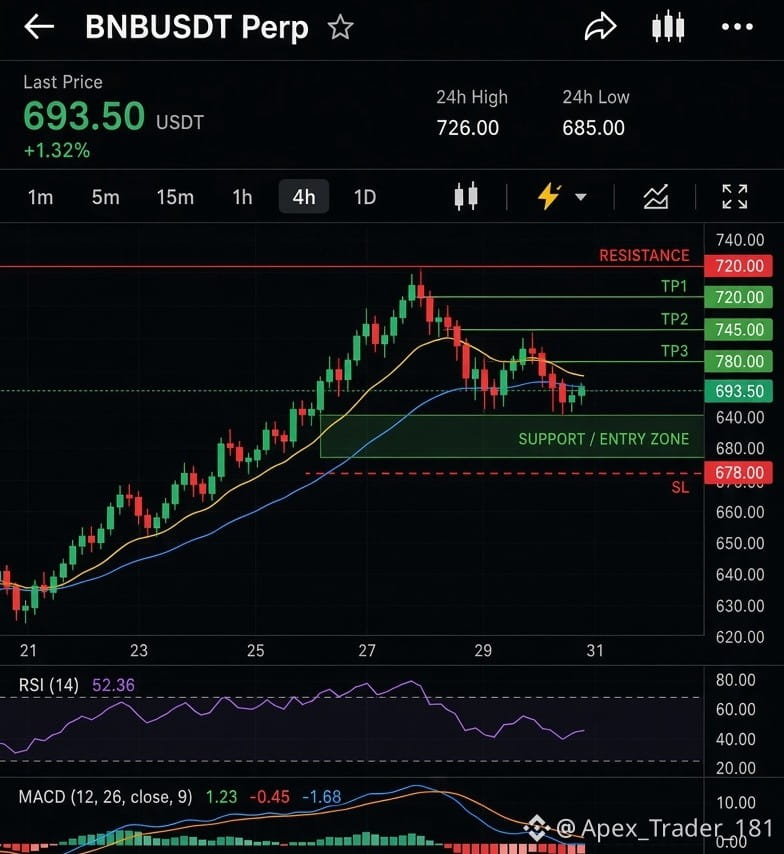Click the MACD value -0.45

pos(270,797)
